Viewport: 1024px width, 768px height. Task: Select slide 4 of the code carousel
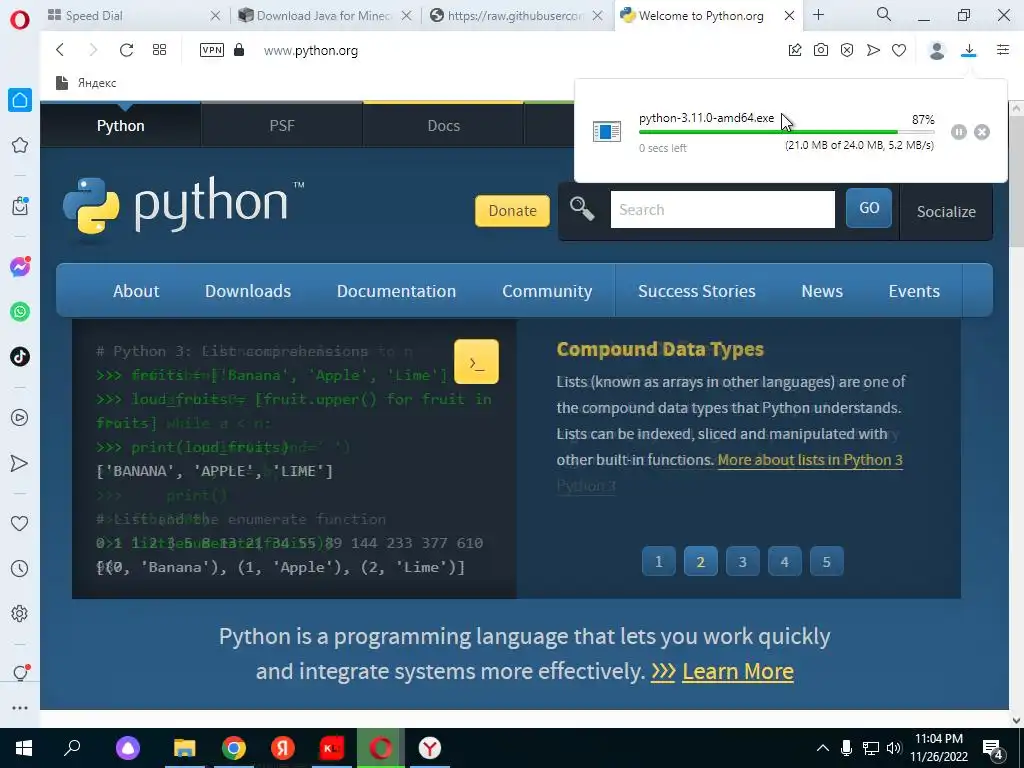click(784, 562)
